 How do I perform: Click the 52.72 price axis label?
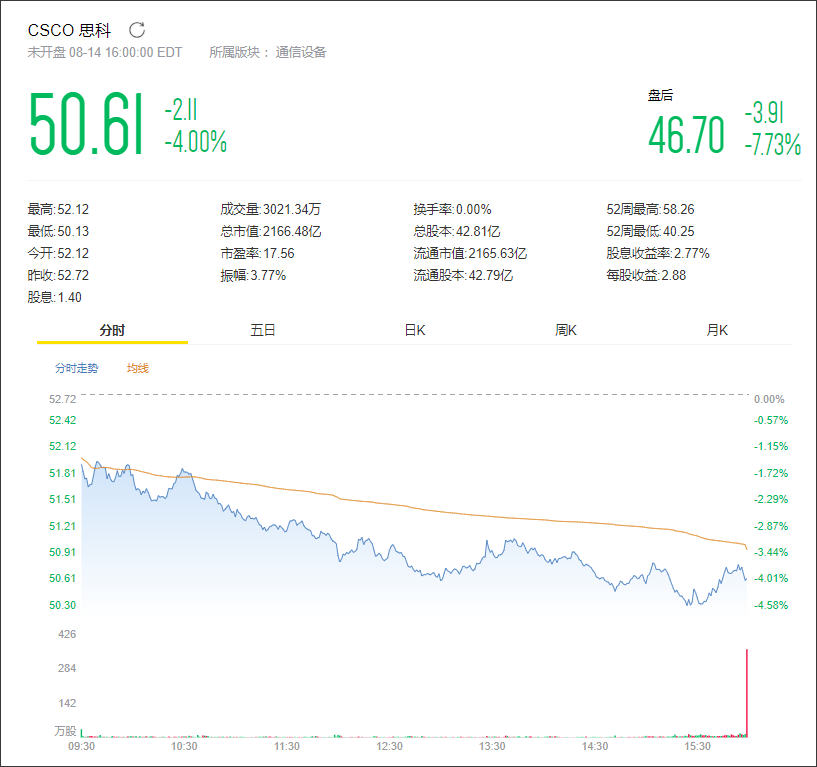coord(63,399)
